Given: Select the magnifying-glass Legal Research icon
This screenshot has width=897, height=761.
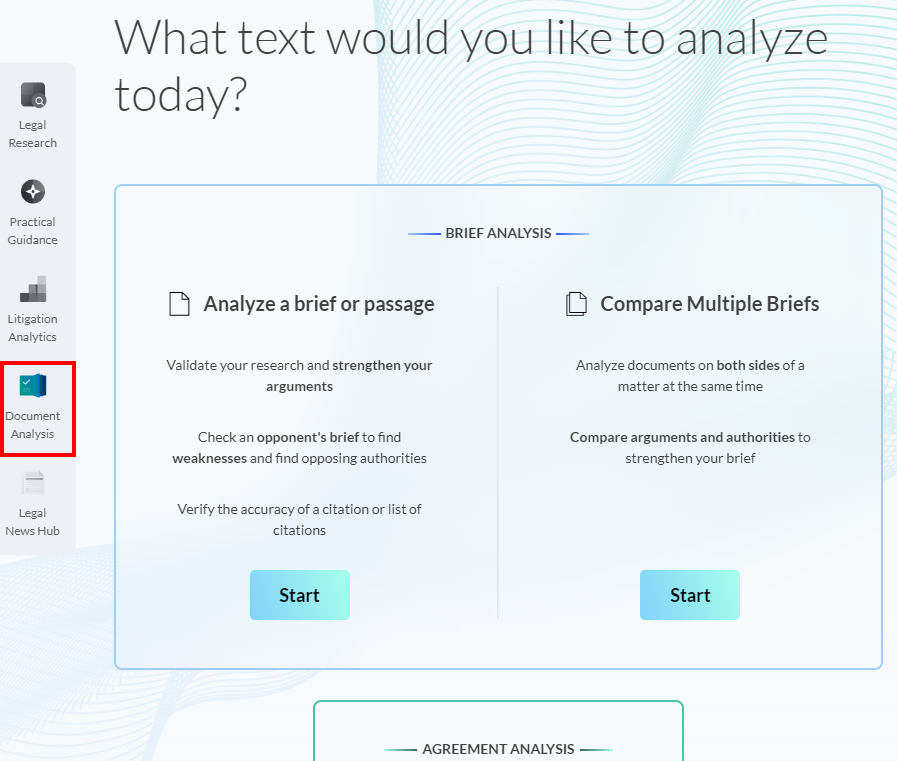Looking at the screenshot, I should [32, 94].
